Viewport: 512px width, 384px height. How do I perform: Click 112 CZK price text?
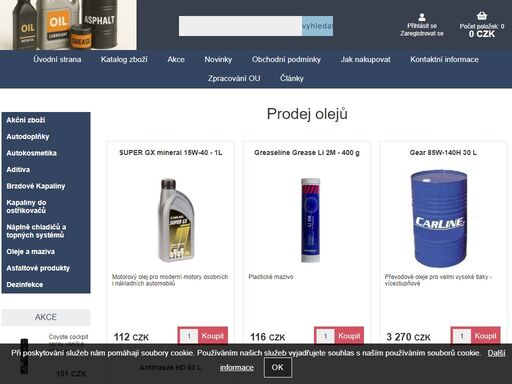tap(131, 337)
